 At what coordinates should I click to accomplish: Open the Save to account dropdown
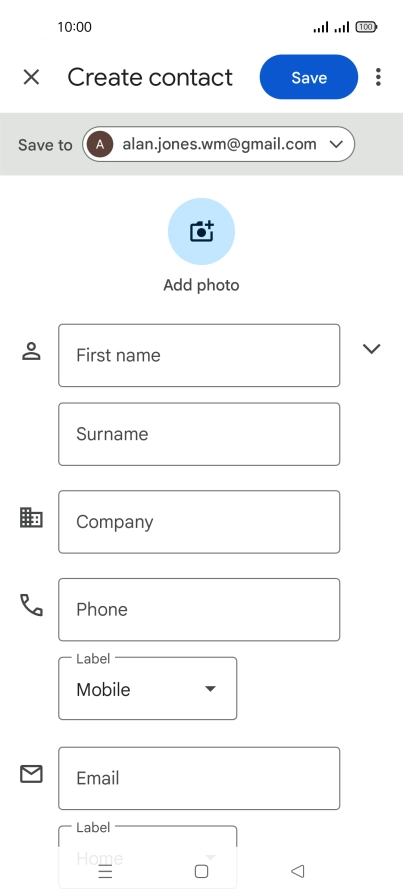[x=218, y=144]
